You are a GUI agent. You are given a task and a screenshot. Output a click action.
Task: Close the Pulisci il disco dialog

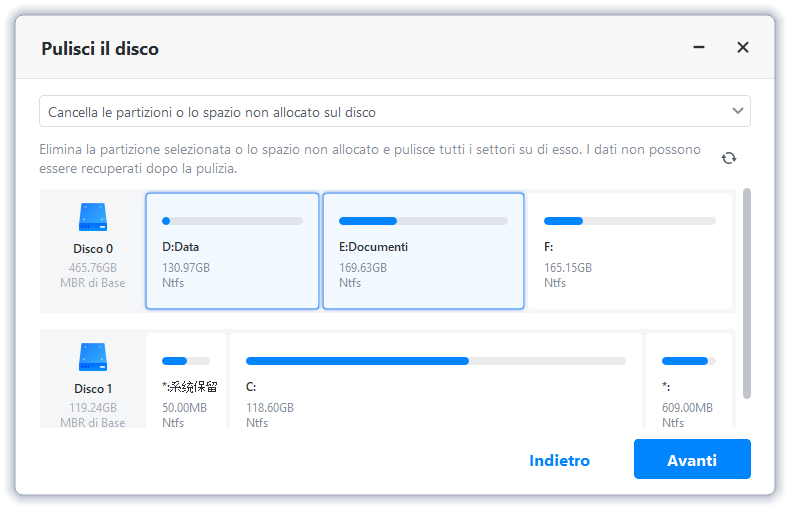click(x=742, y=47)
